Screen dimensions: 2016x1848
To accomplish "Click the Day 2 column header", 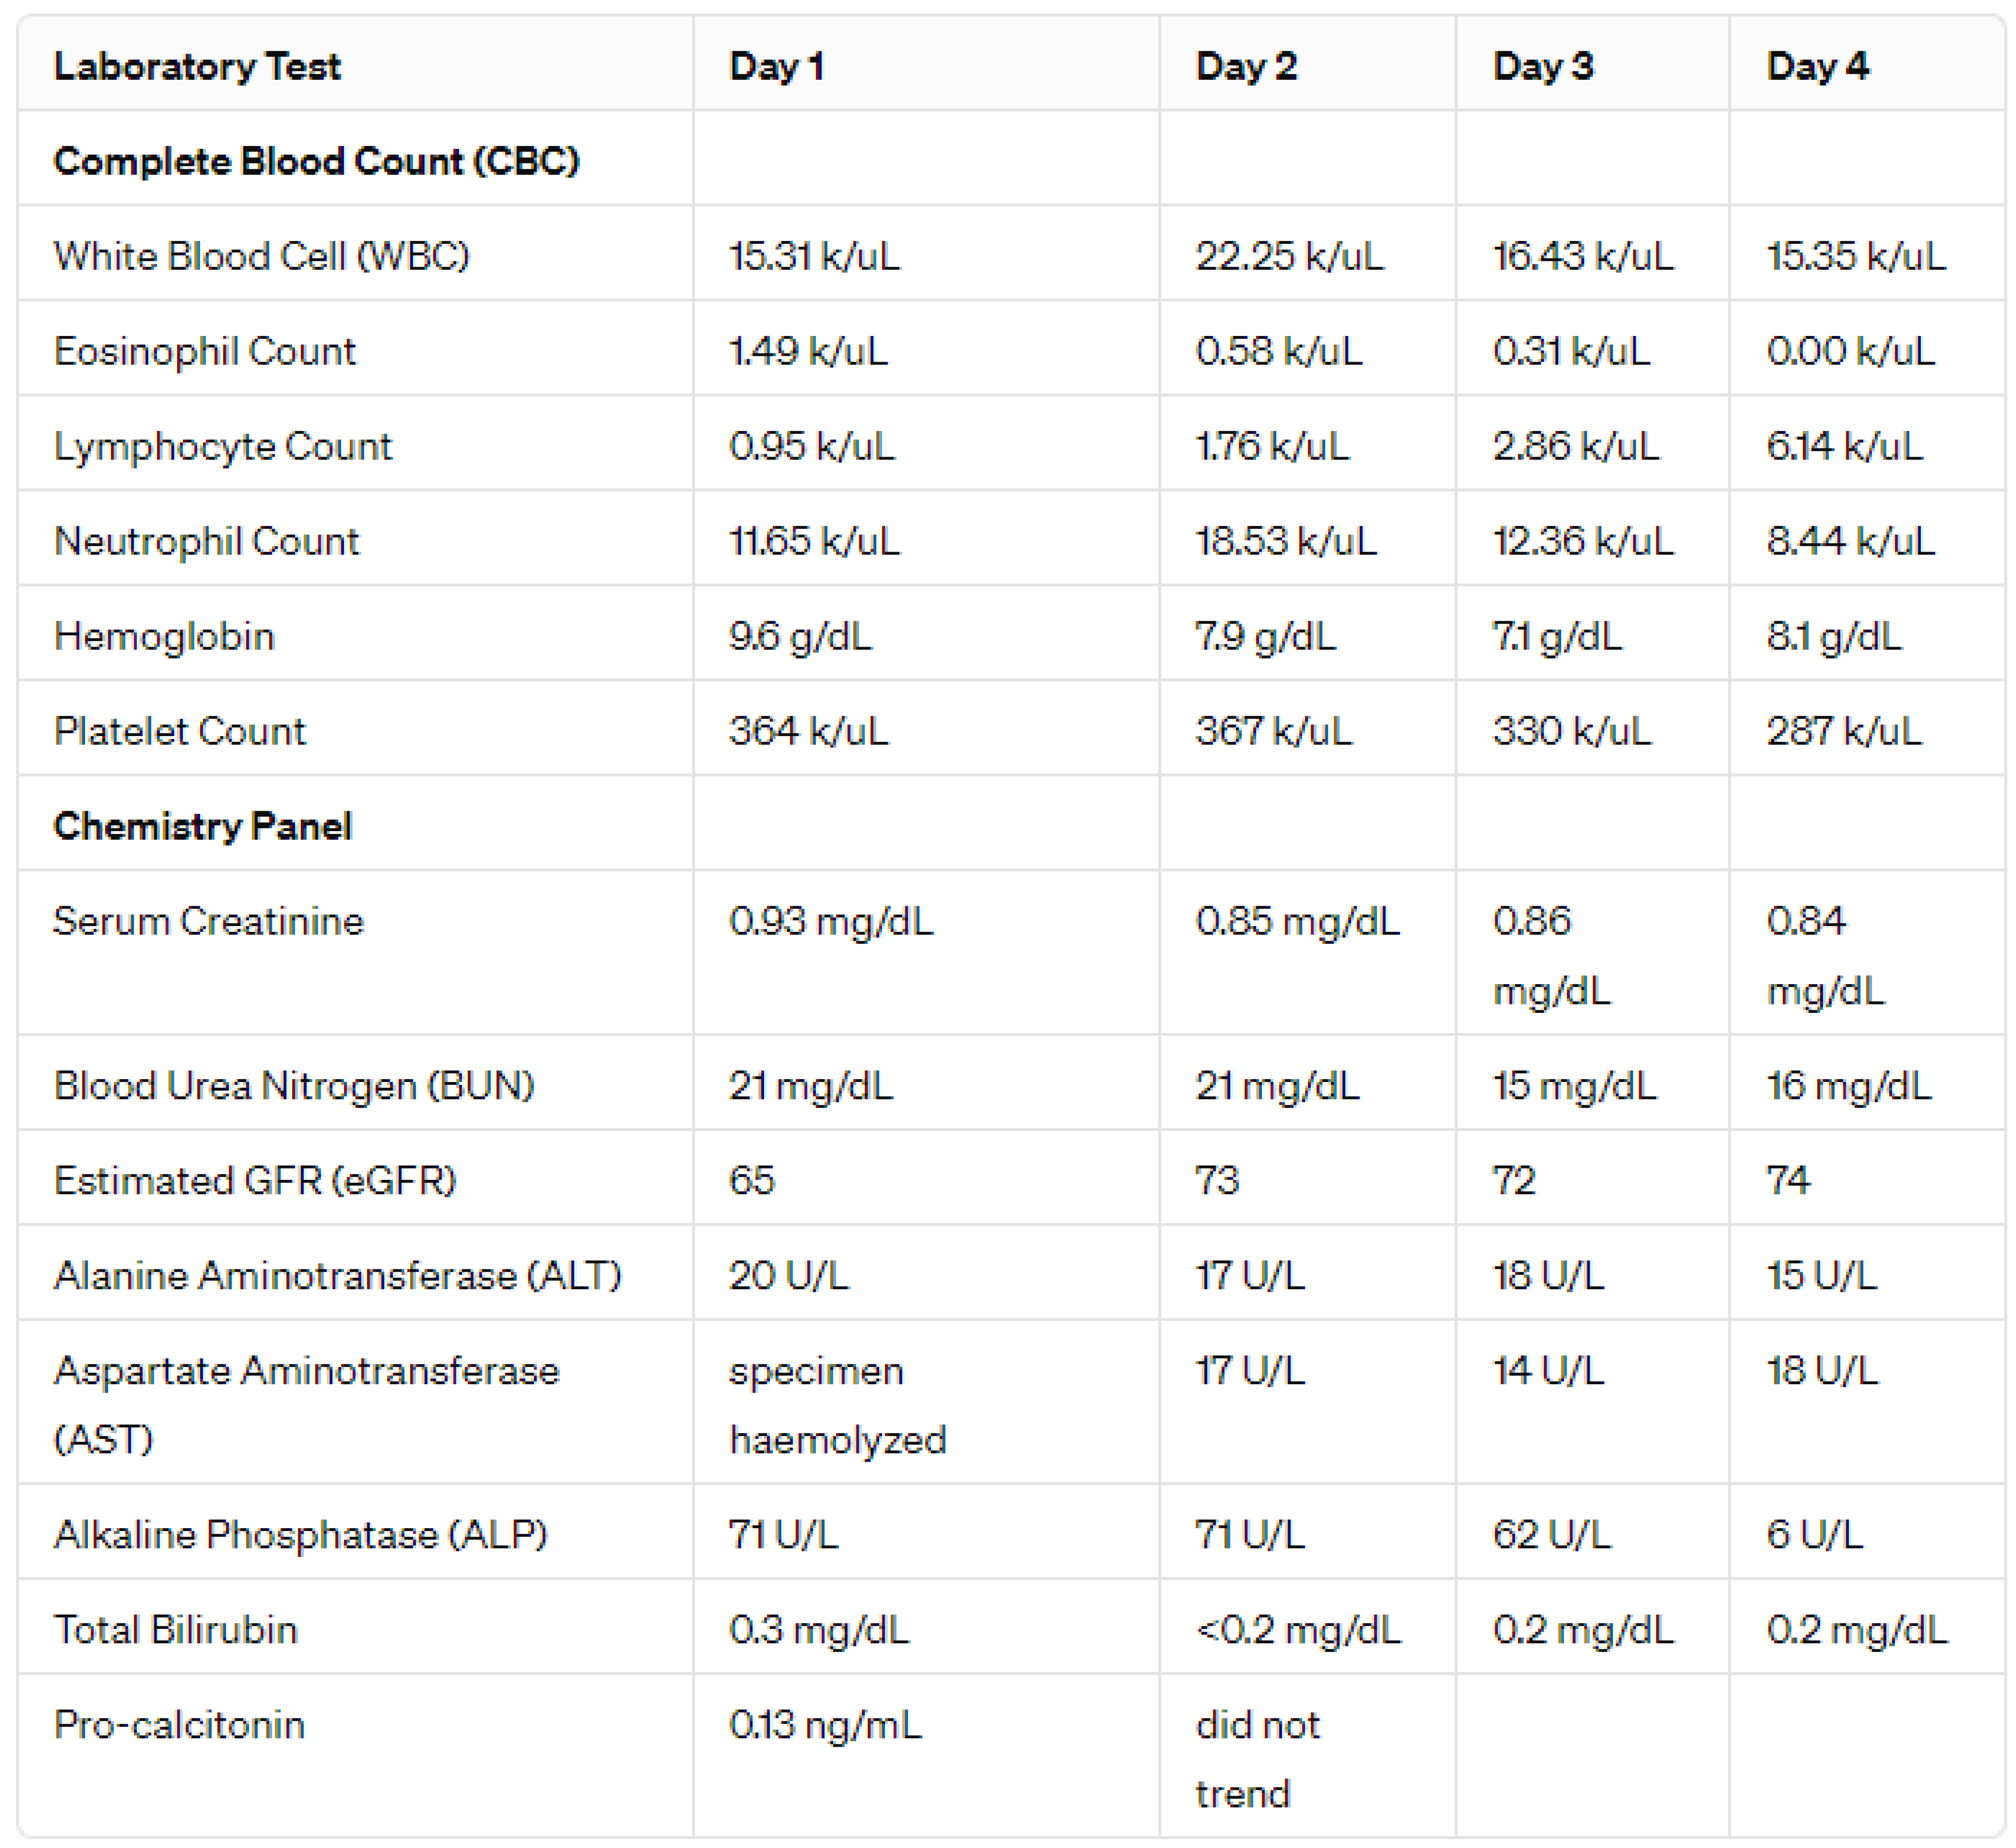I will (x=1246, y=67).
